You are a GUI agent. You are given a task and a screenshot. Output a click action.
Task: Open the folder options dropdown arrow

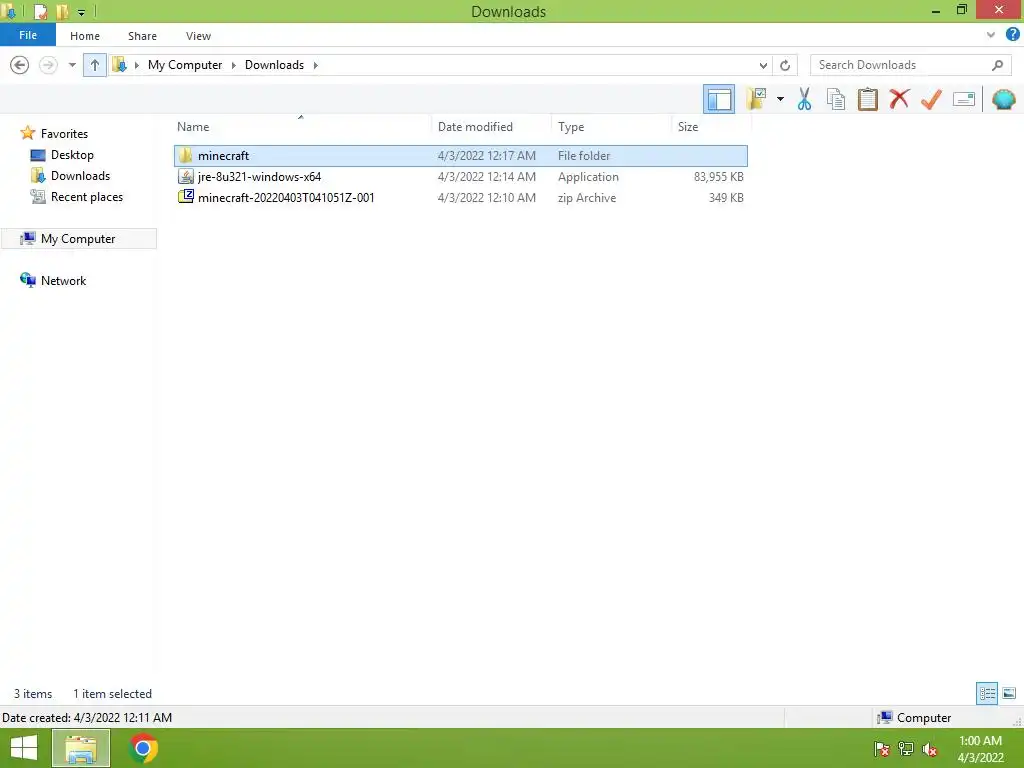coord(780,99)
